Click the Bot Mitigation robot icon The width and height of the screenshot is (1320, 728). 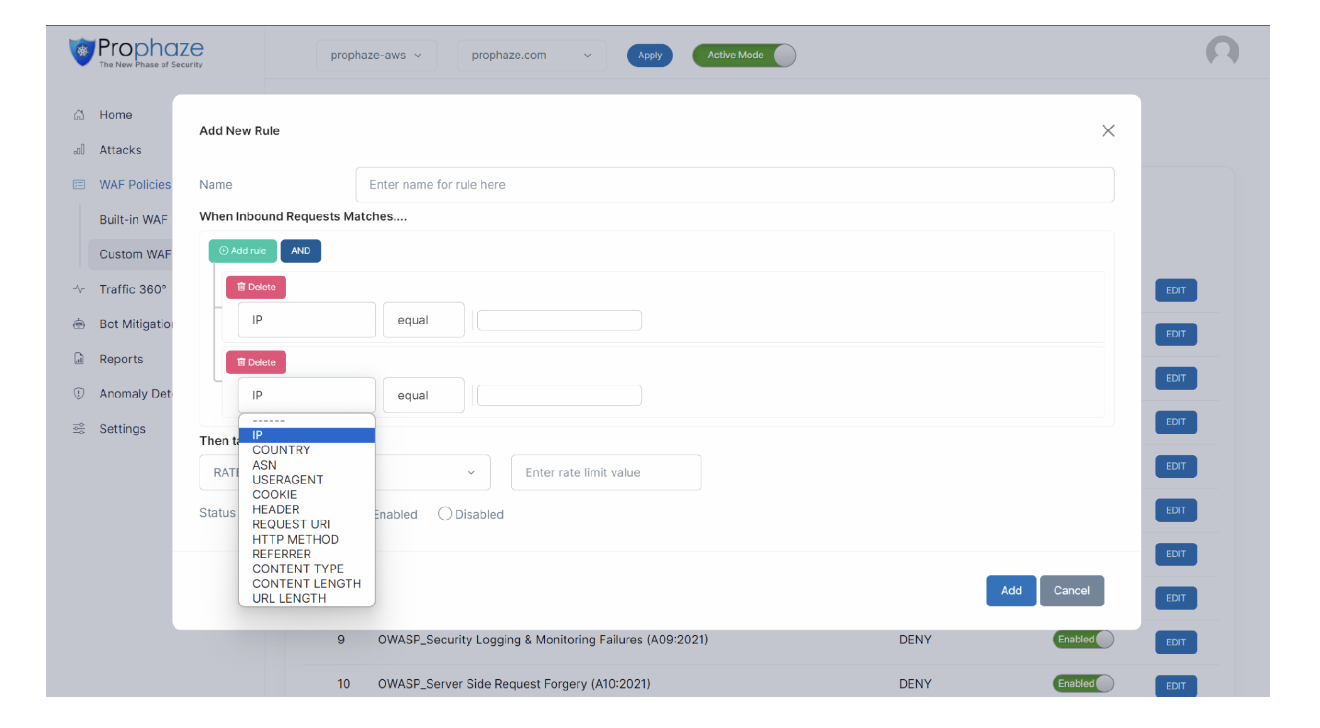(79, 324)
